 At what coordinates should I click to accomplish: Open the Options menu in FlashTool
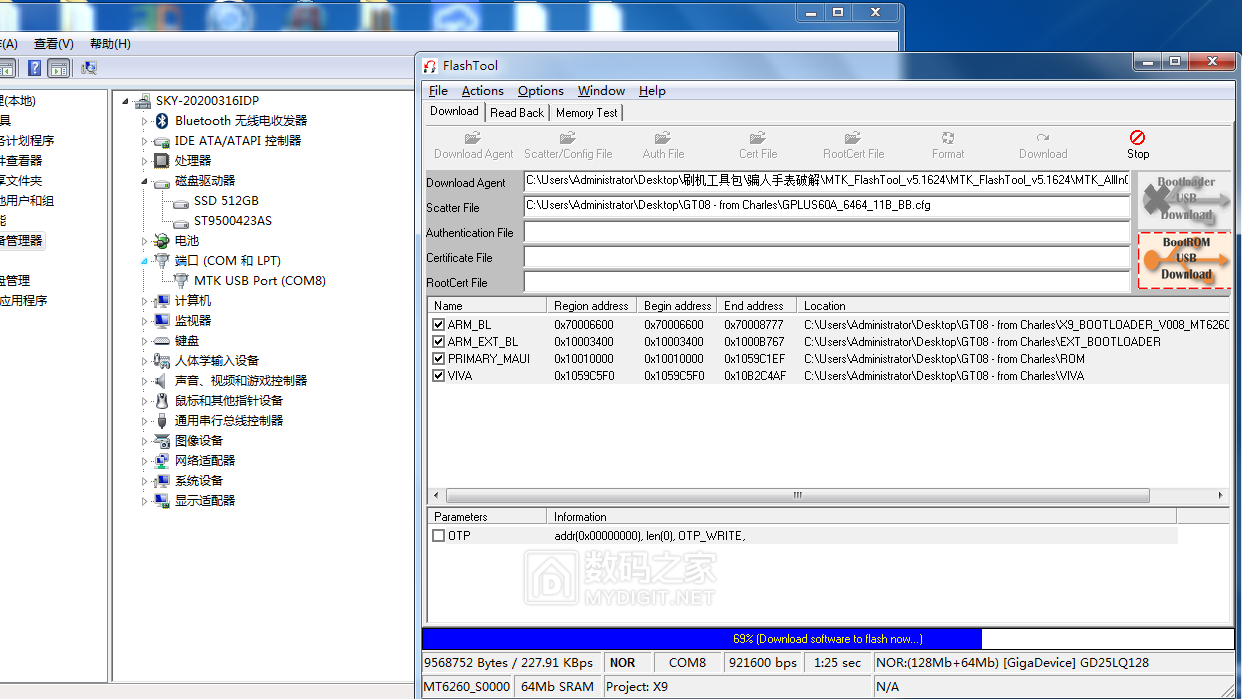[540, 91]
